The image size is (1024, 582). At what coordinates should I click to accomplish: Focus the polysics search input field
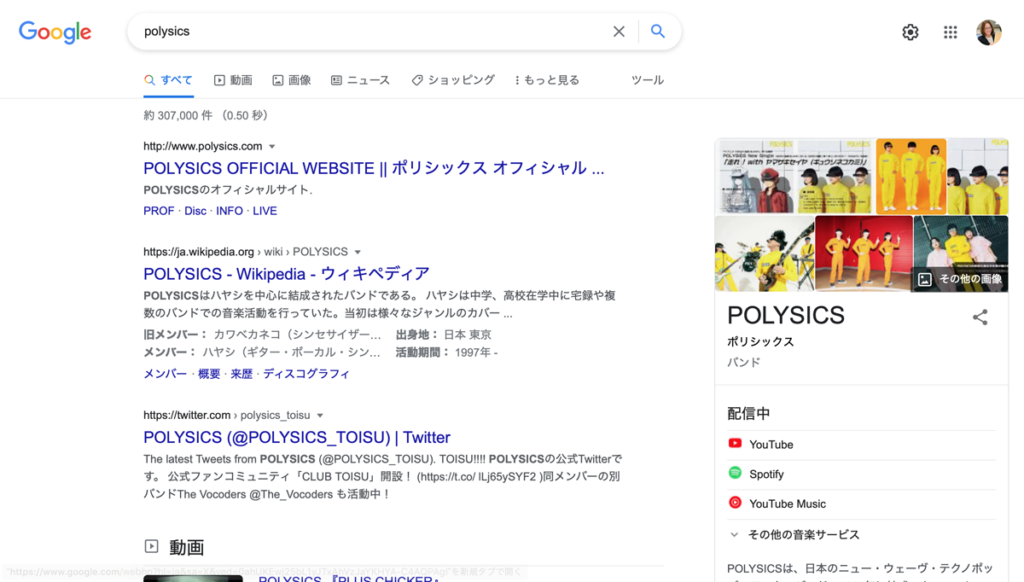tap(372, 31)
